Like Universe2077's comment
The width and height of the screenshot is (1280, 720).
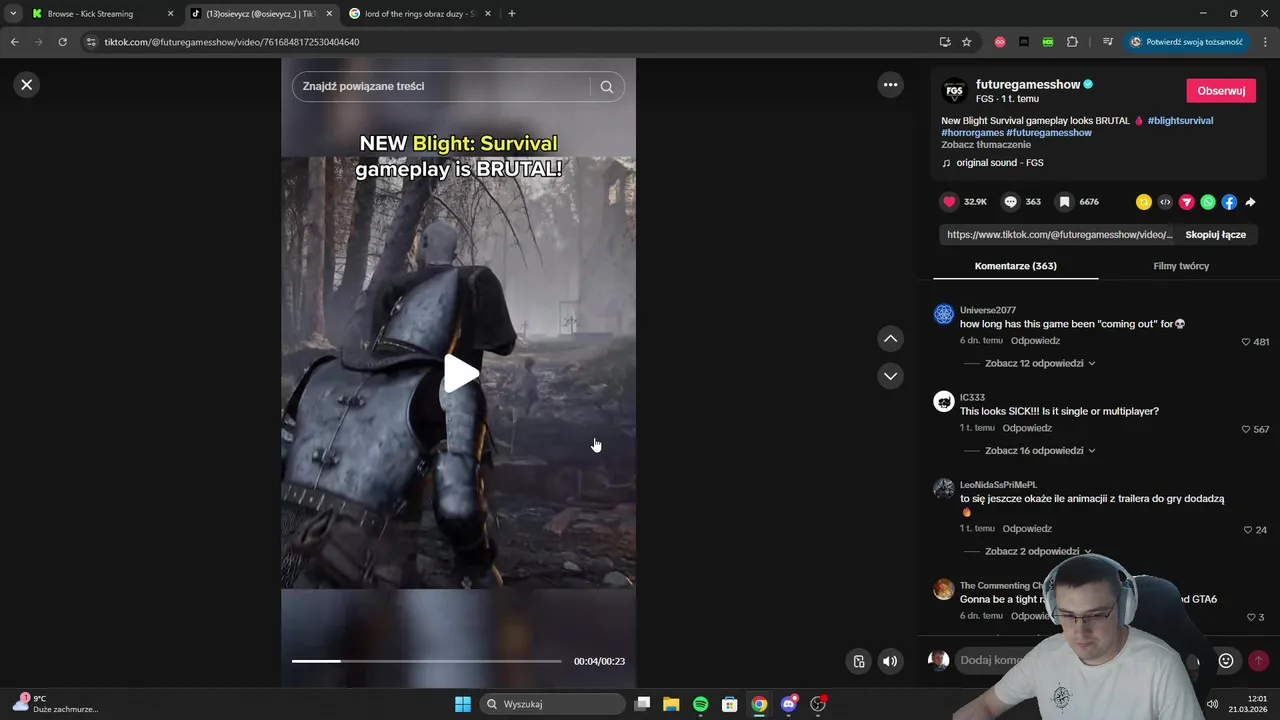(1246, 342)
